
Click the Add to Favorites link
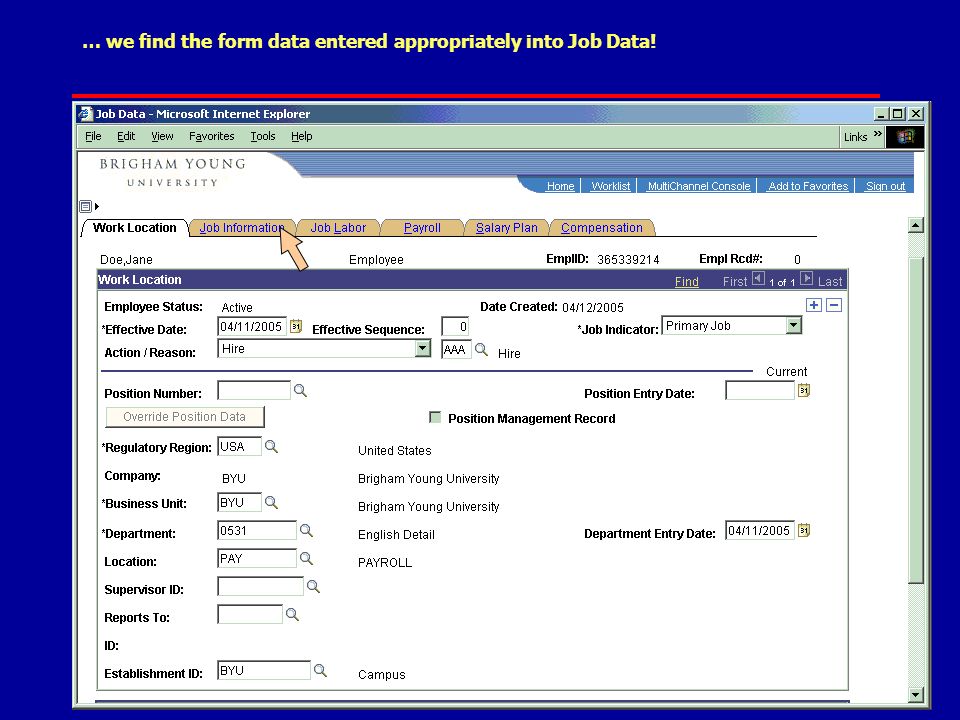(x=808, y=186)
